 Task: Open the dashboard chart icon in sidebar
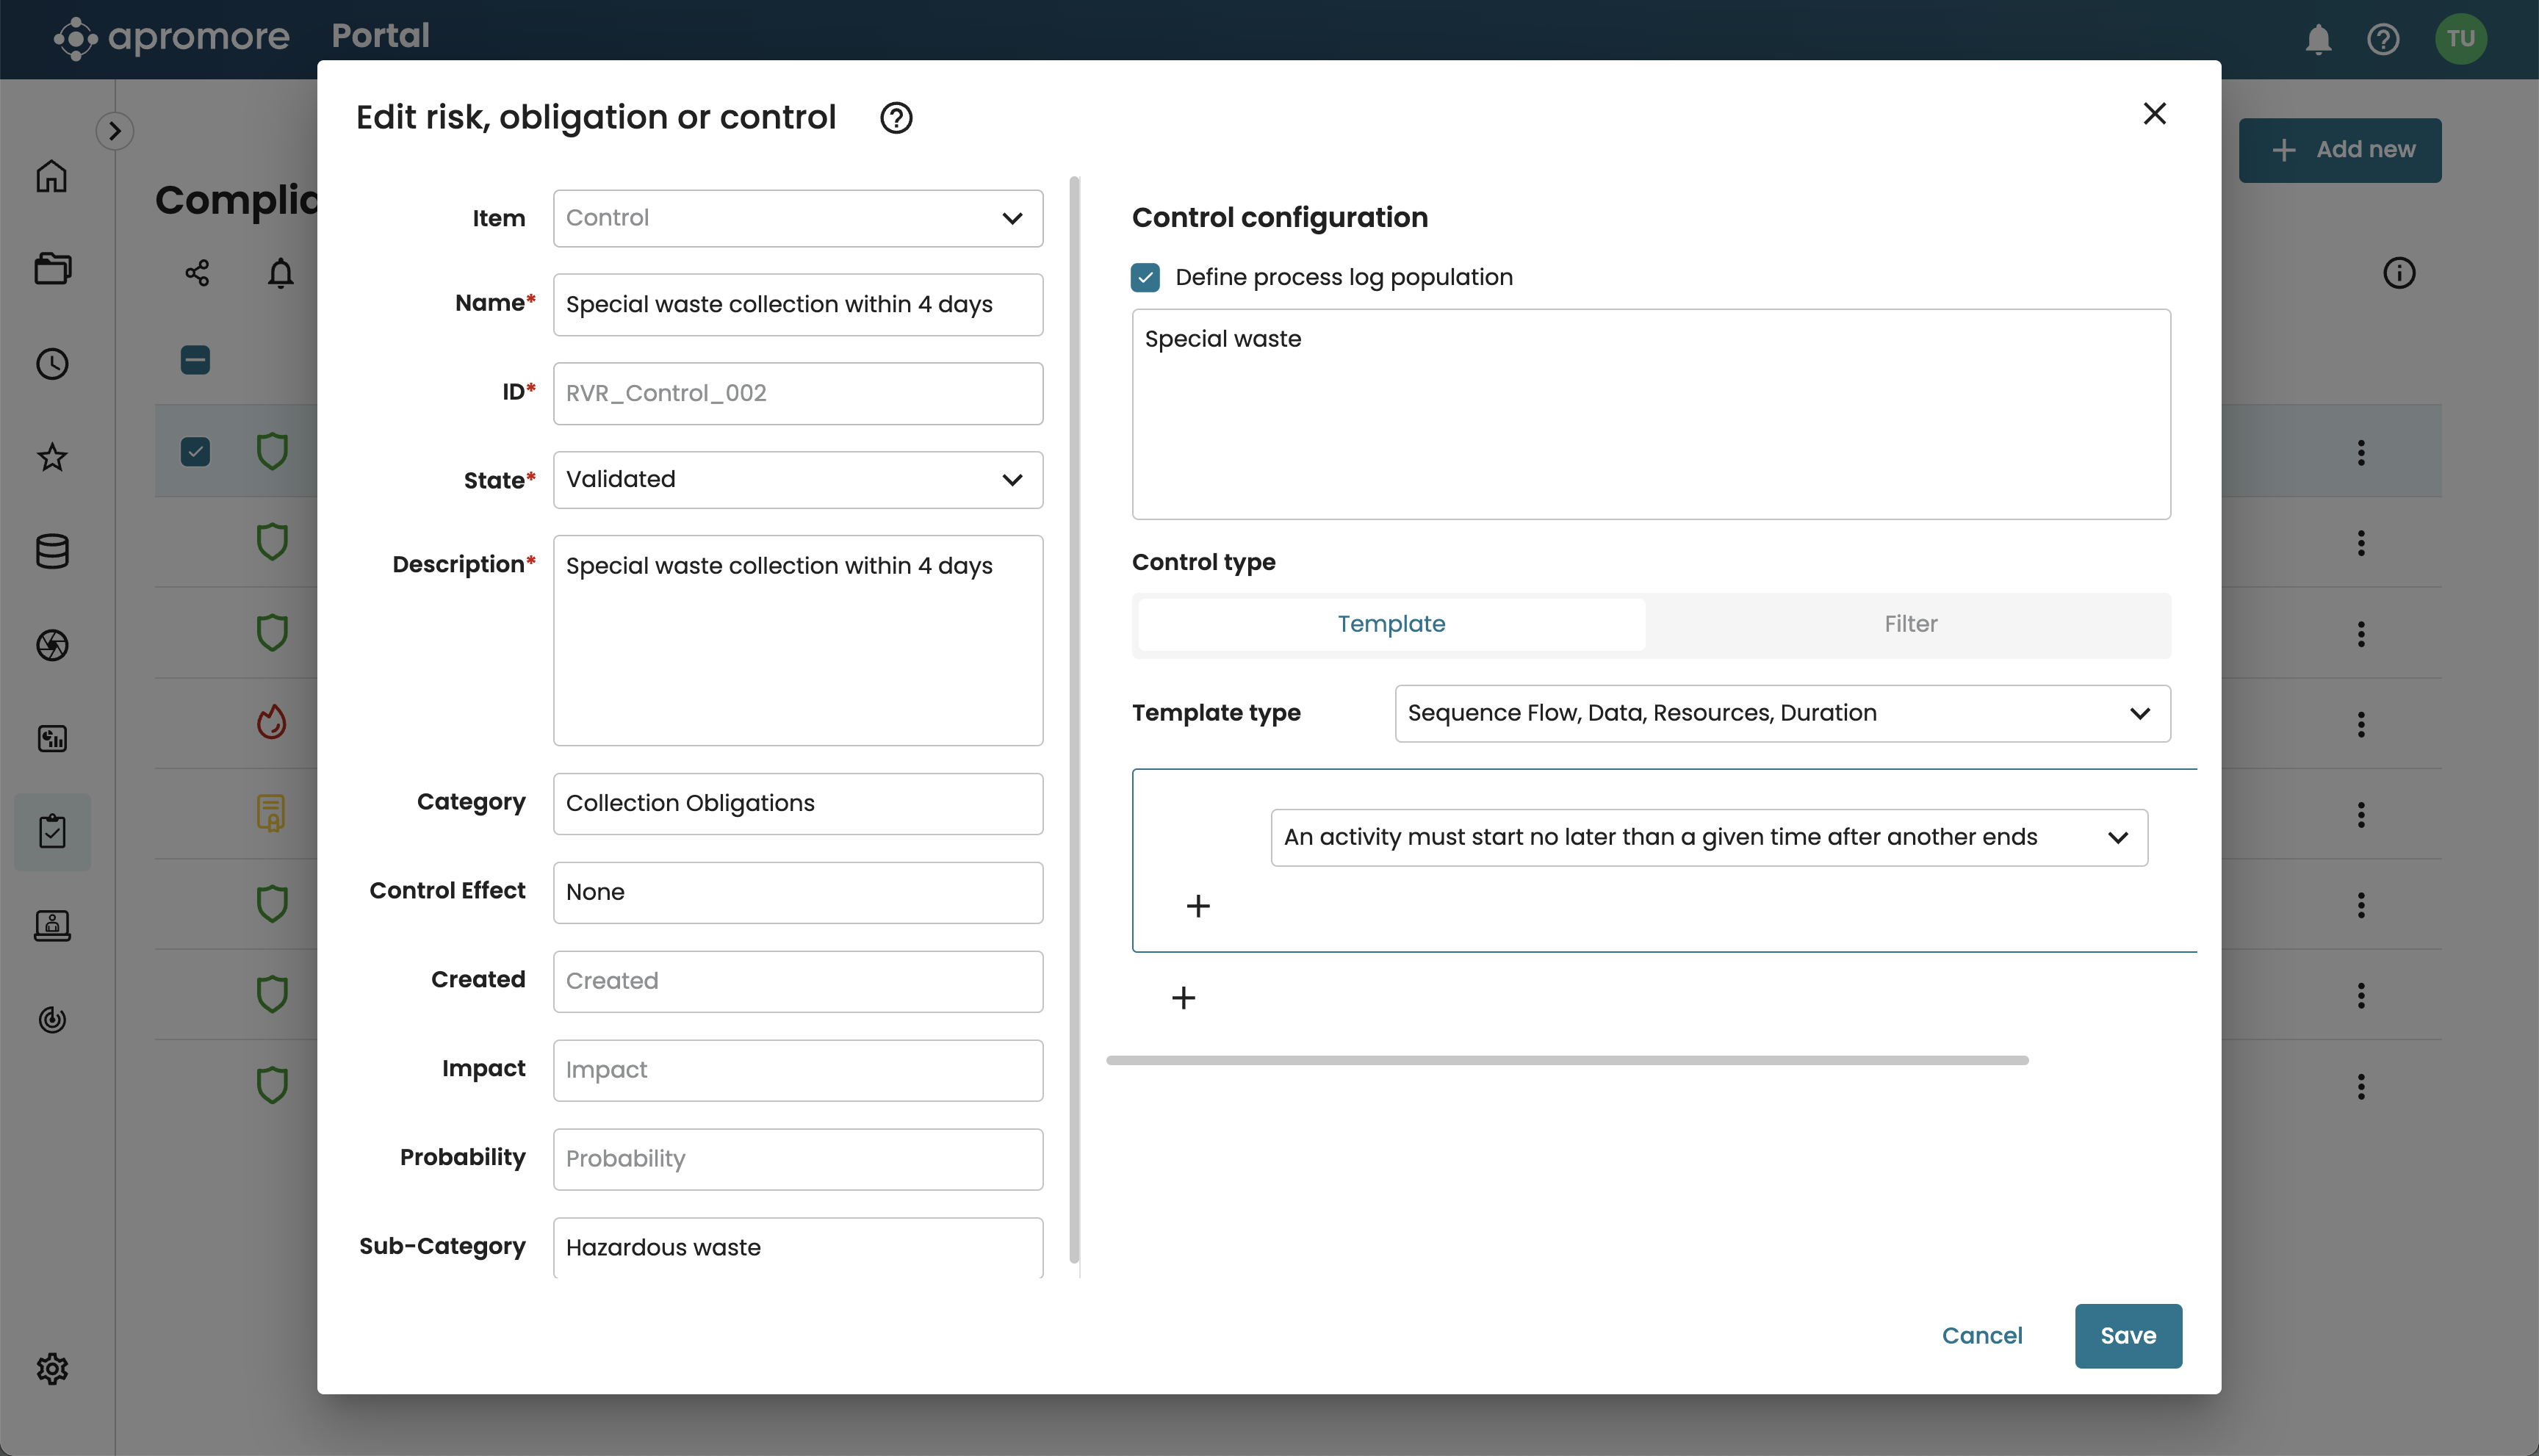click(x=52, y=739)
